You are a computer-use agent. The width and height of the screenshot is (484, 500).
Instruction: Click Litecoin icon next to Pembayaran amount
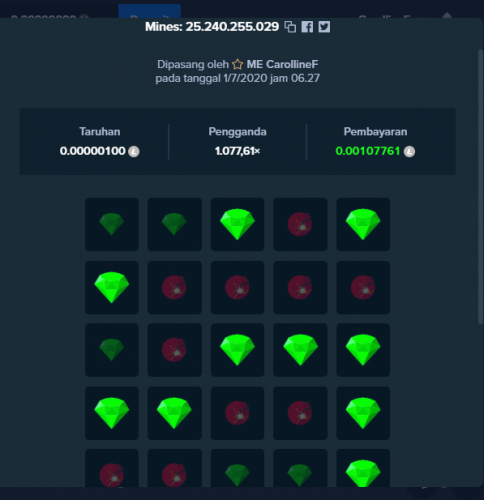(409, 152)
